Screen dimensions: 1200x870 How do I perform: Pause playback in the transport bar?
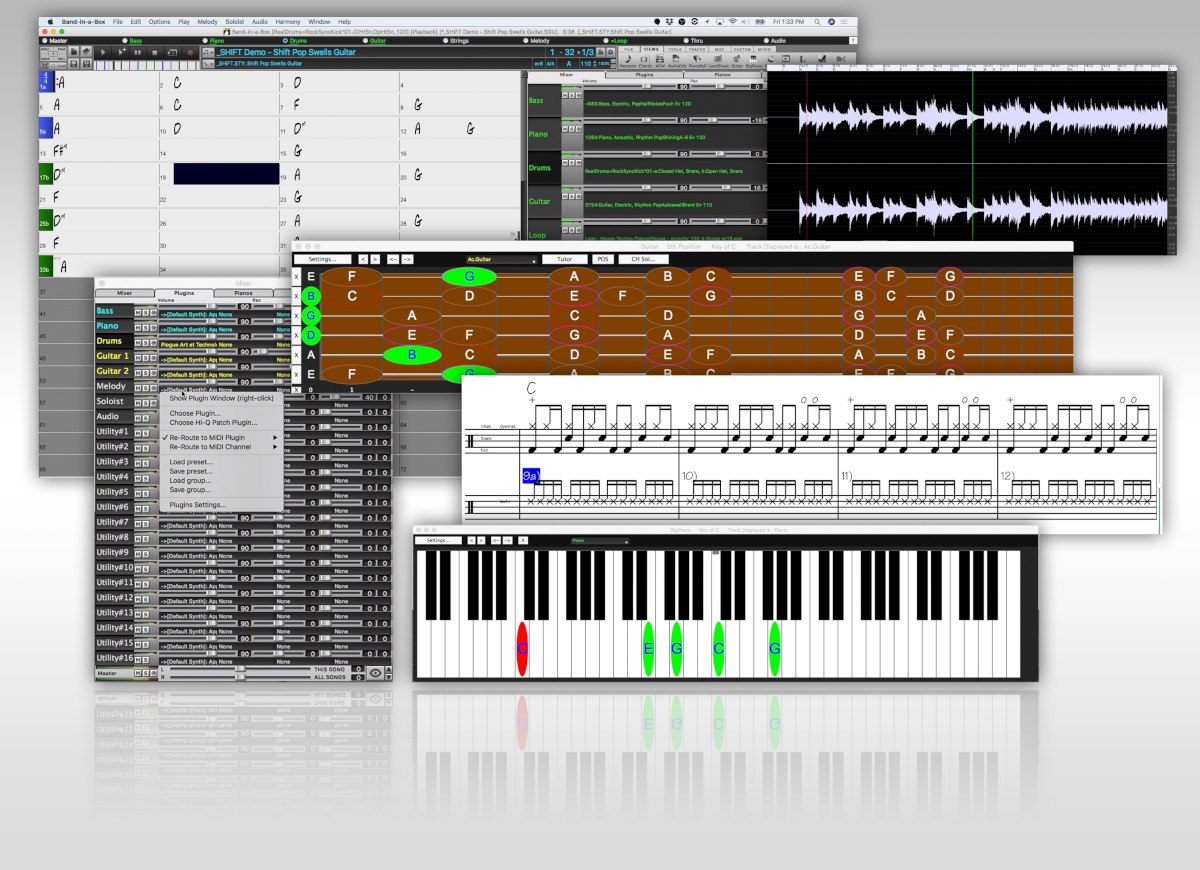tap(137, 52)
